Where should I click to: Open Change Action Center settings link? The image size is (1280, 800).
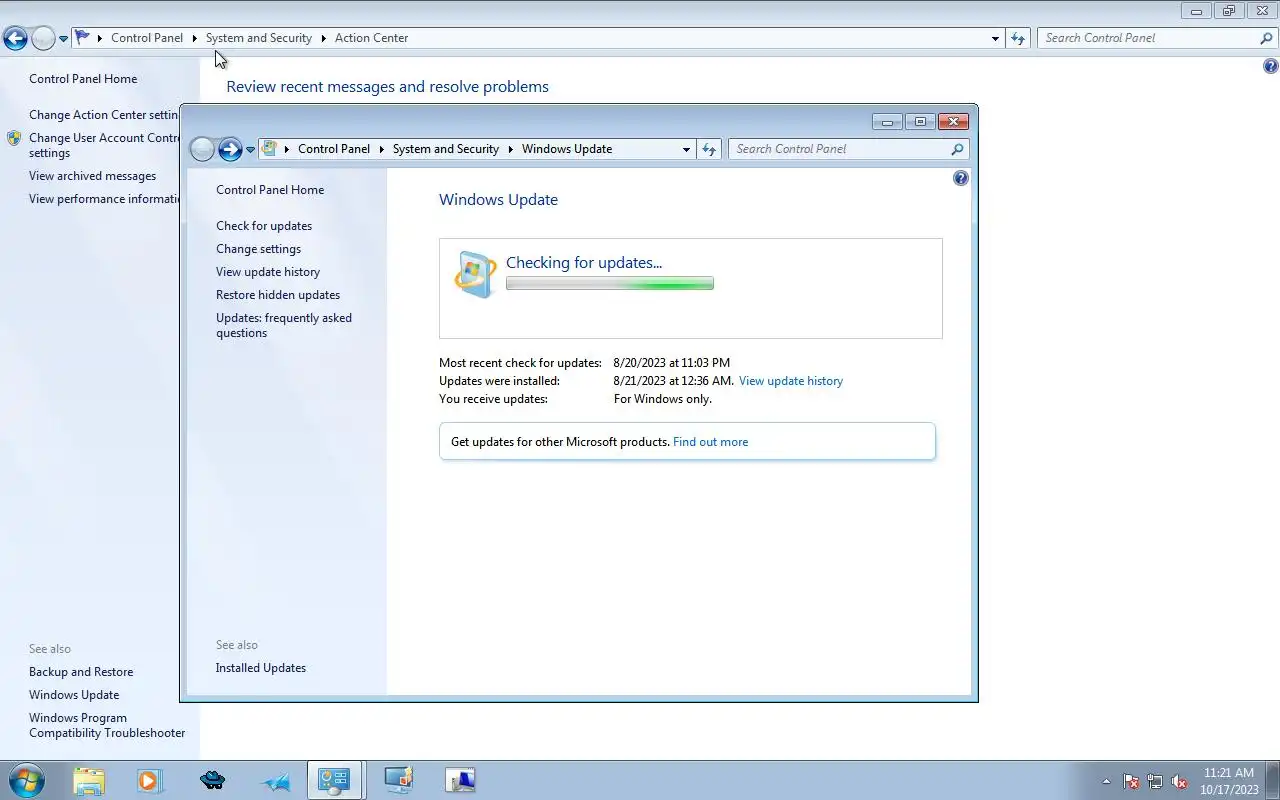click(x=104, y=115)
